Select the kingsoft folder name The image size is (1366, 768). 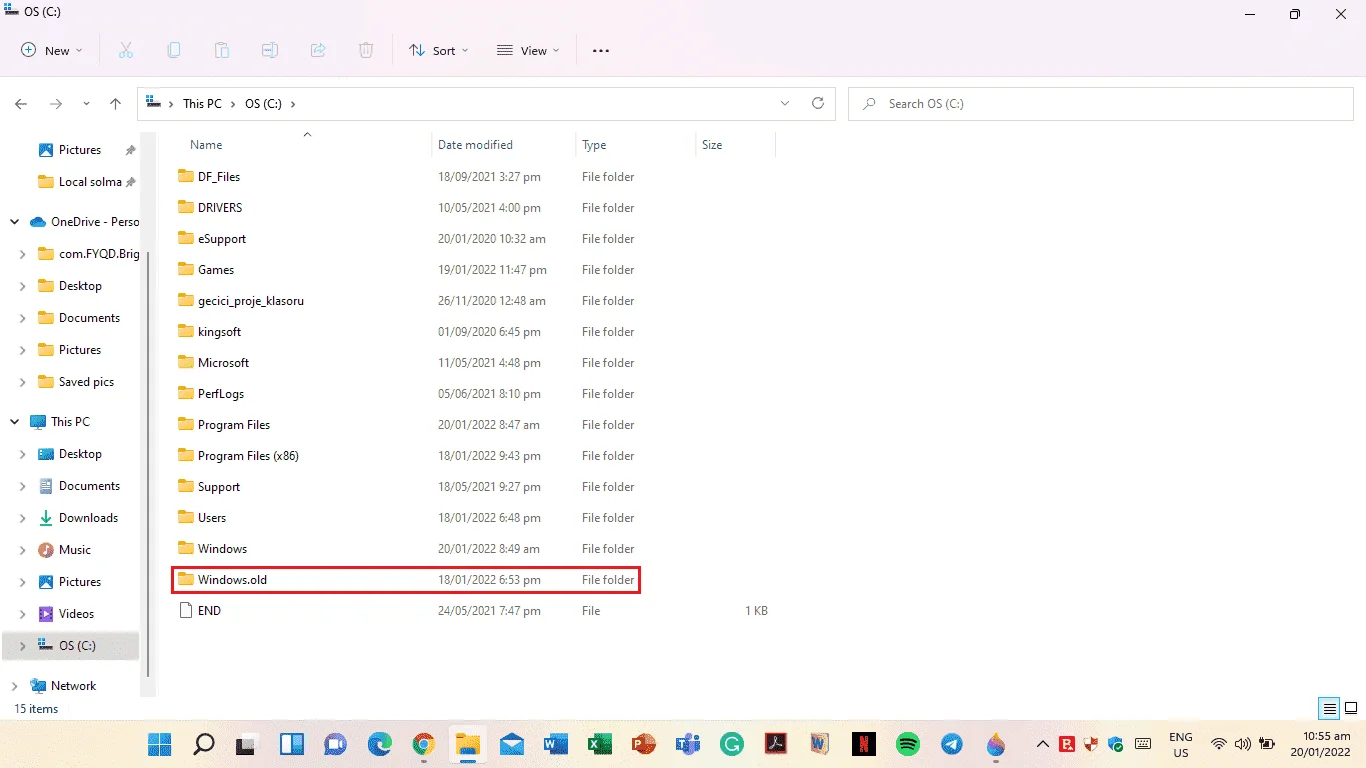tap(219, 332)
